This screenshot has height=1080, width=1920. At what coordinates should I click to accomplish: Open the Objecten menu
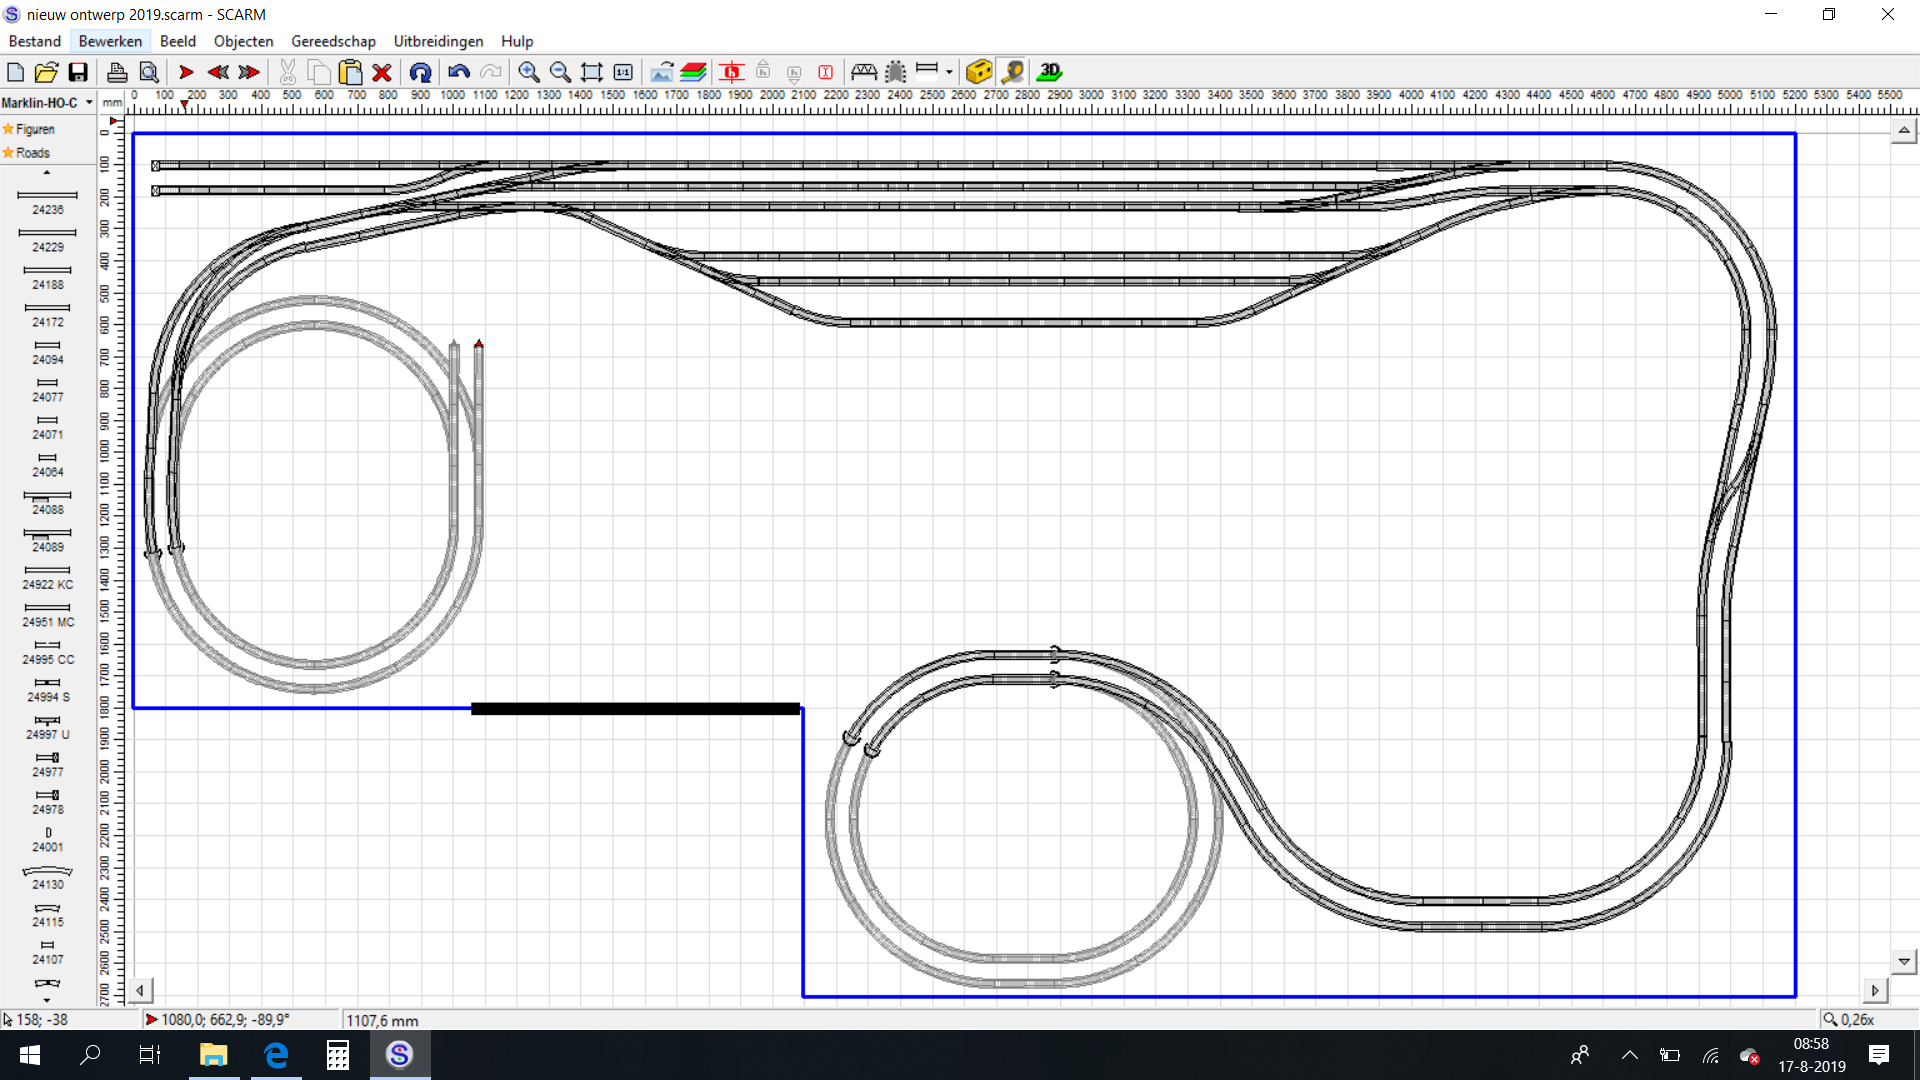pyautogui.click(x=243, y=41)
